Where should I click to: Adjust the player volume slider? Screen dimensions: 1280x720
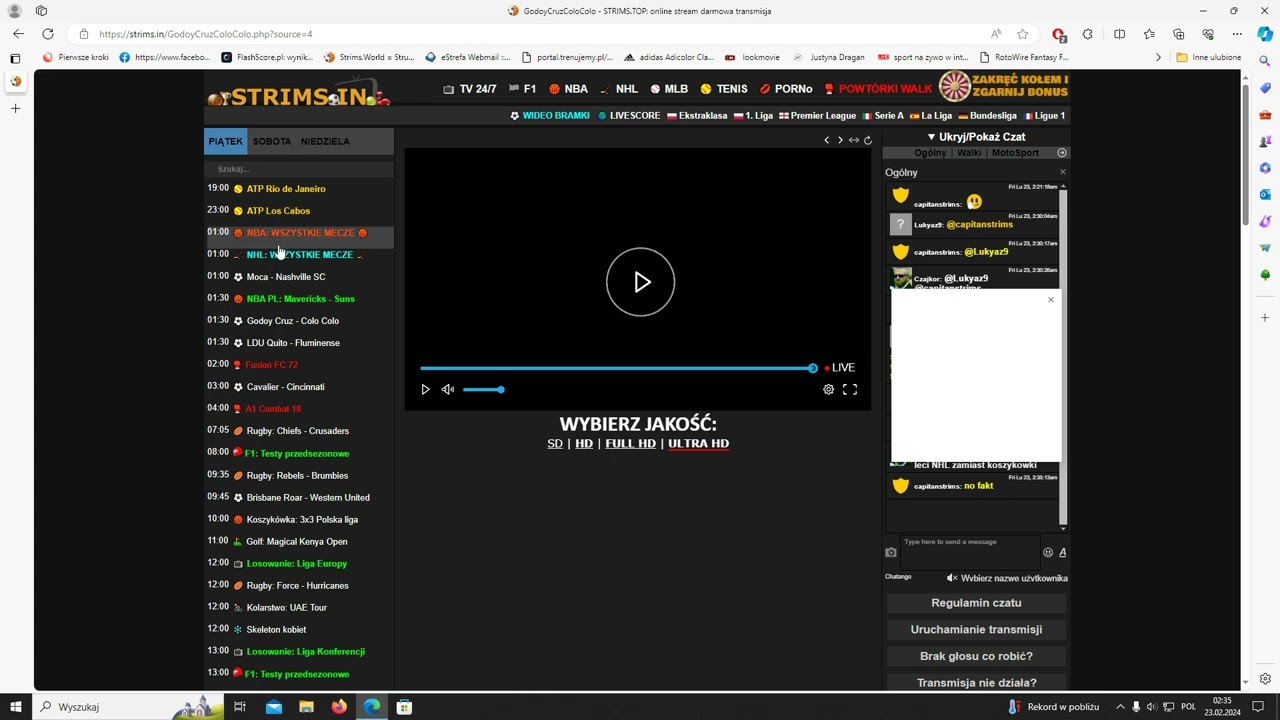(483, 389)
